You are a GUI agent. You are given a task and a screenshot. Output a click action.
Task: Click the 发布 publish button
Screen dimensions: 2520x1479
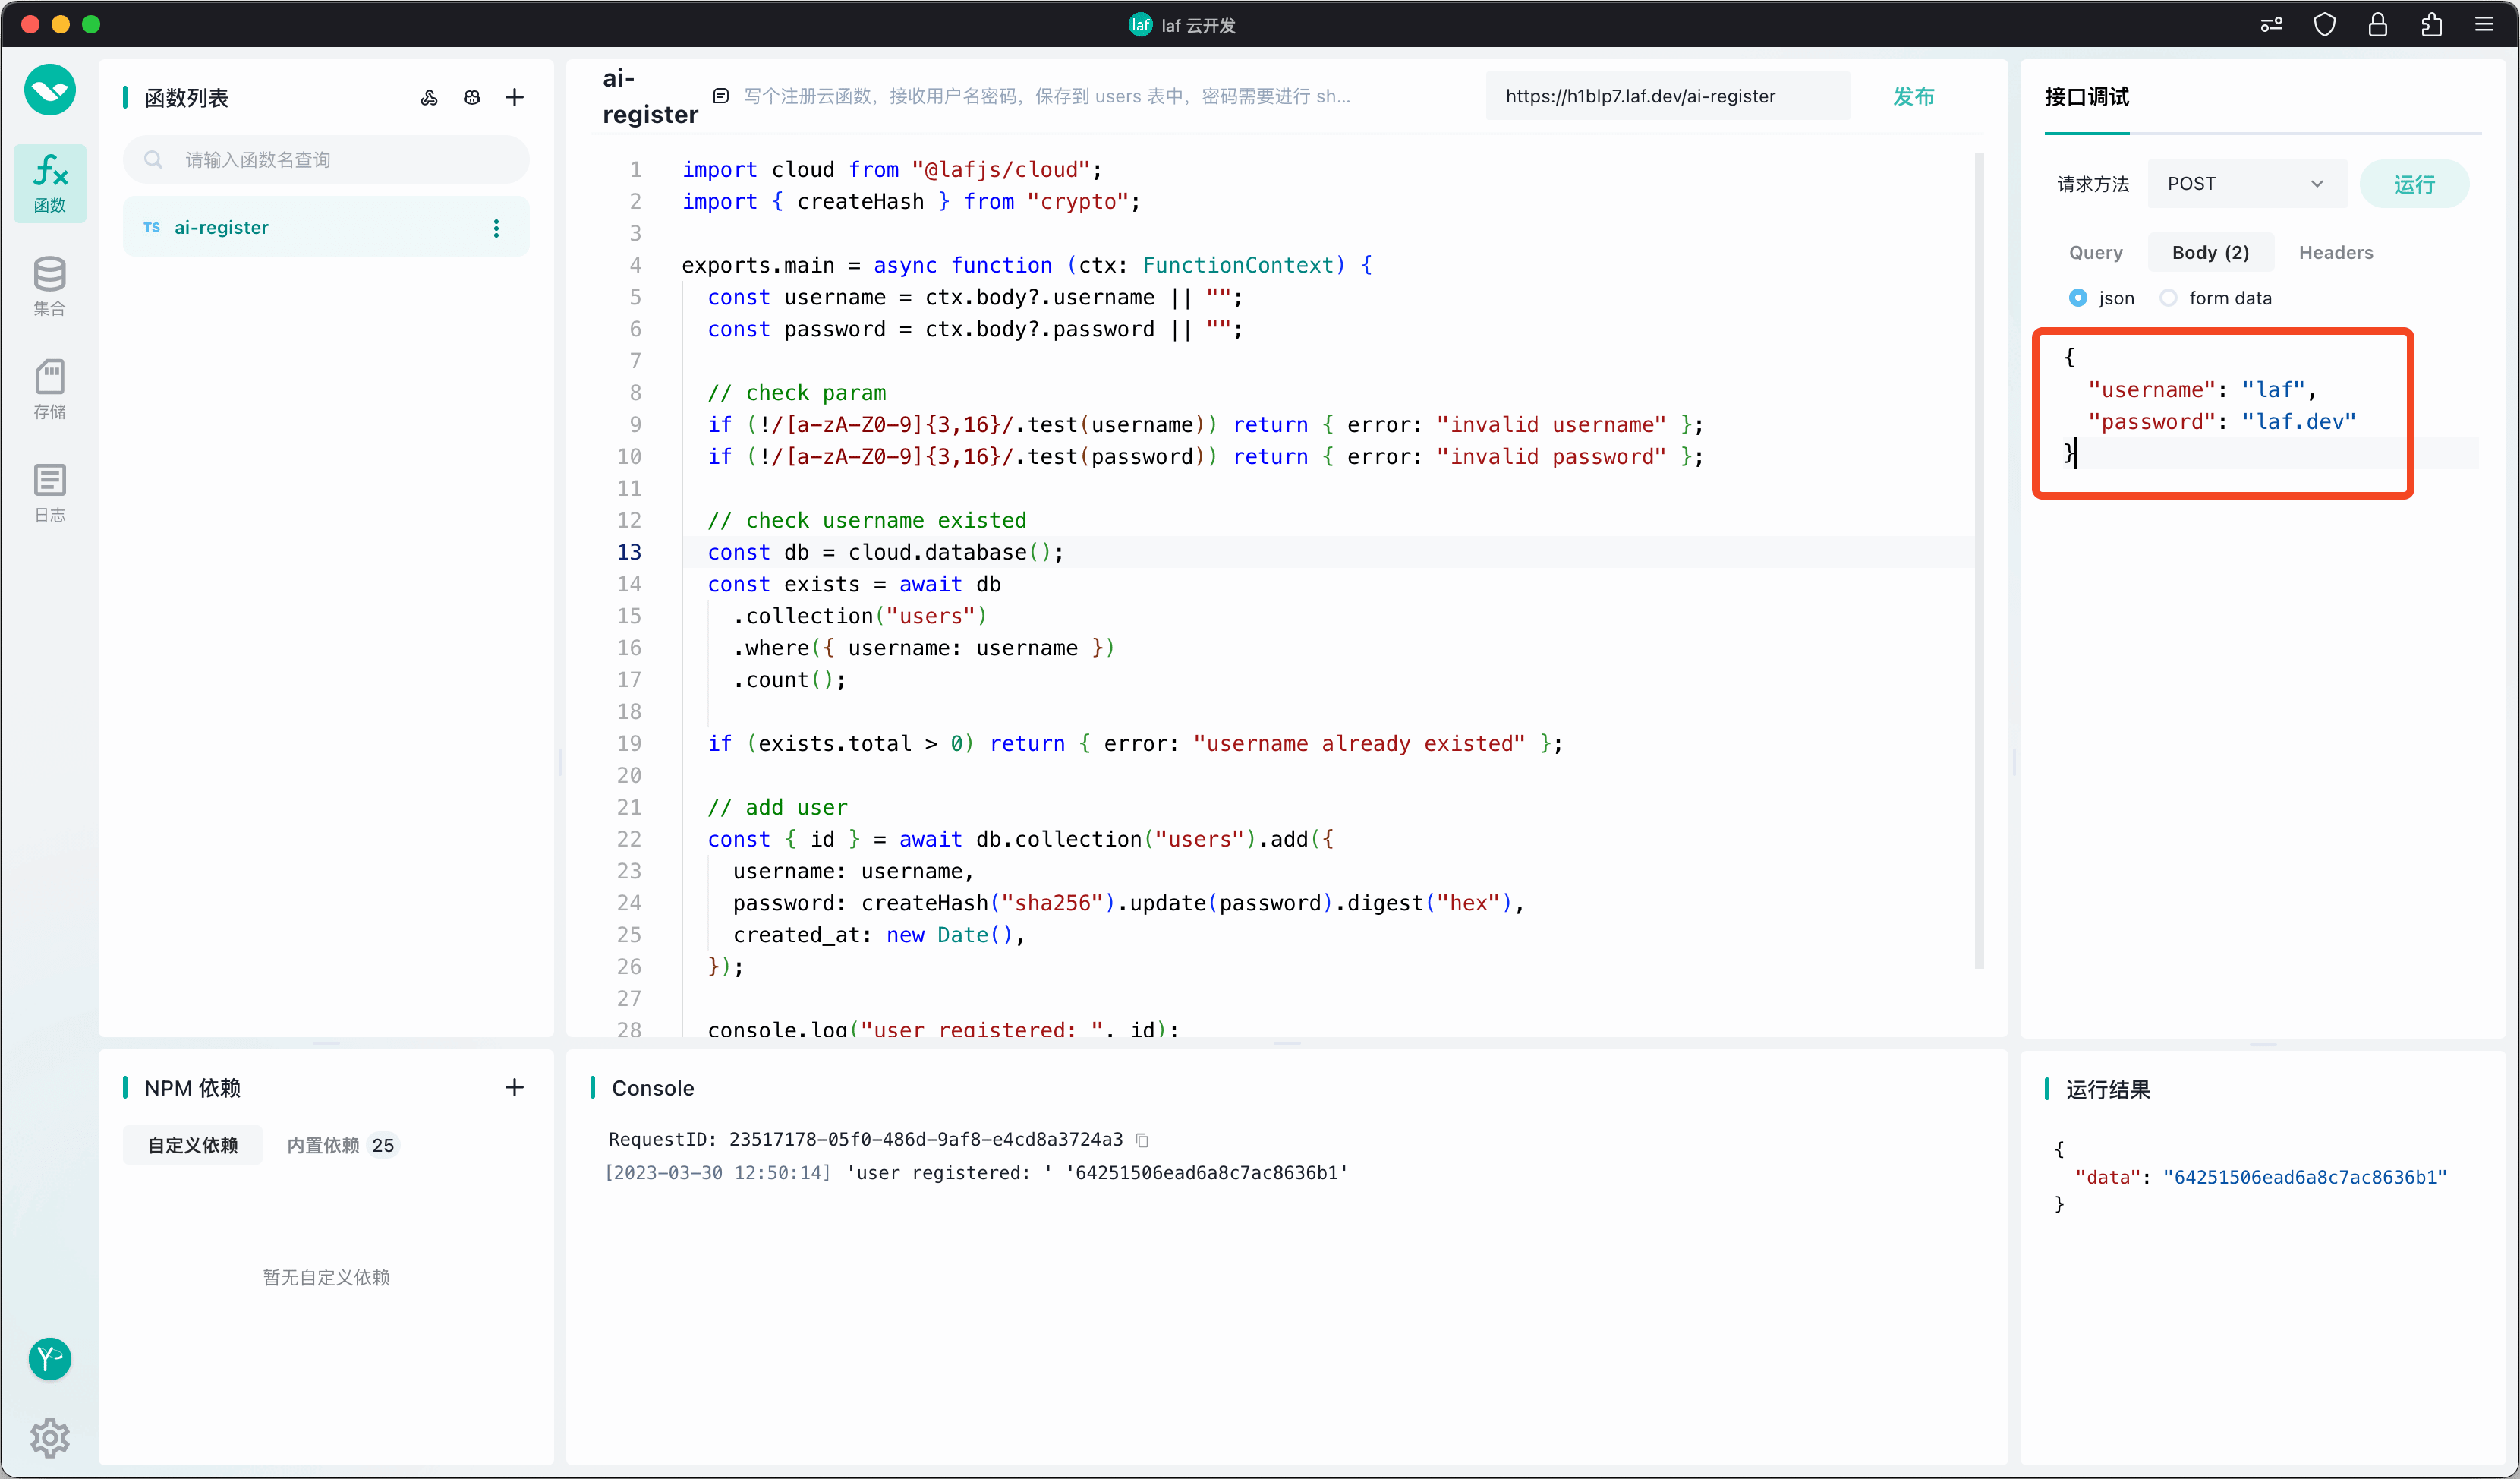pyautogui.click(x=1913, y=96)
